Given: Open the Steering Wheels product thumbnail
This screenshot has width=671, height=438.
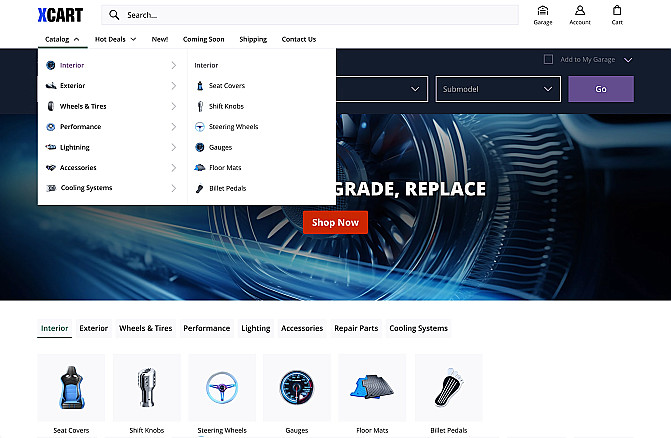Looking at the screenshot, I should coord(222,388).
